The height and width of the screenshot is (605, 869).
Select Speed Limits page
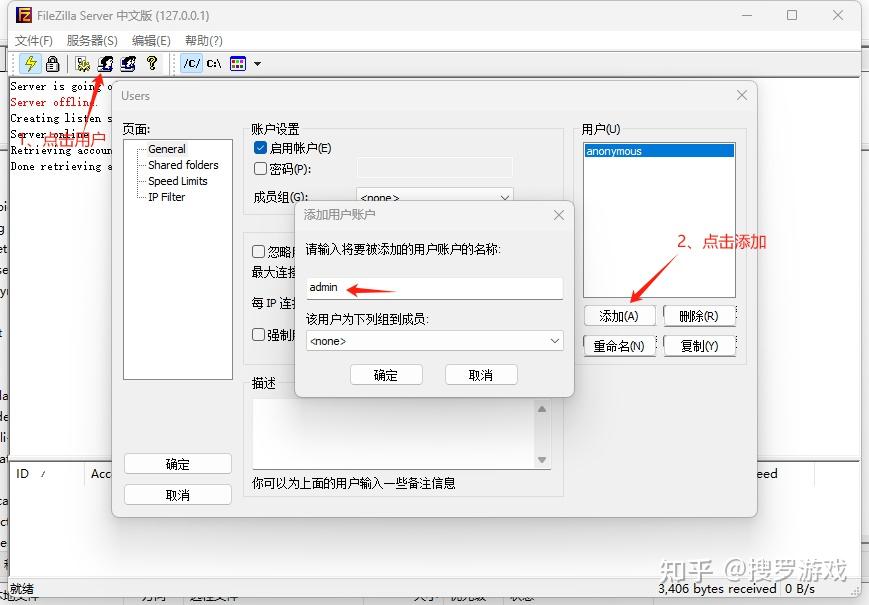point(177,181)
